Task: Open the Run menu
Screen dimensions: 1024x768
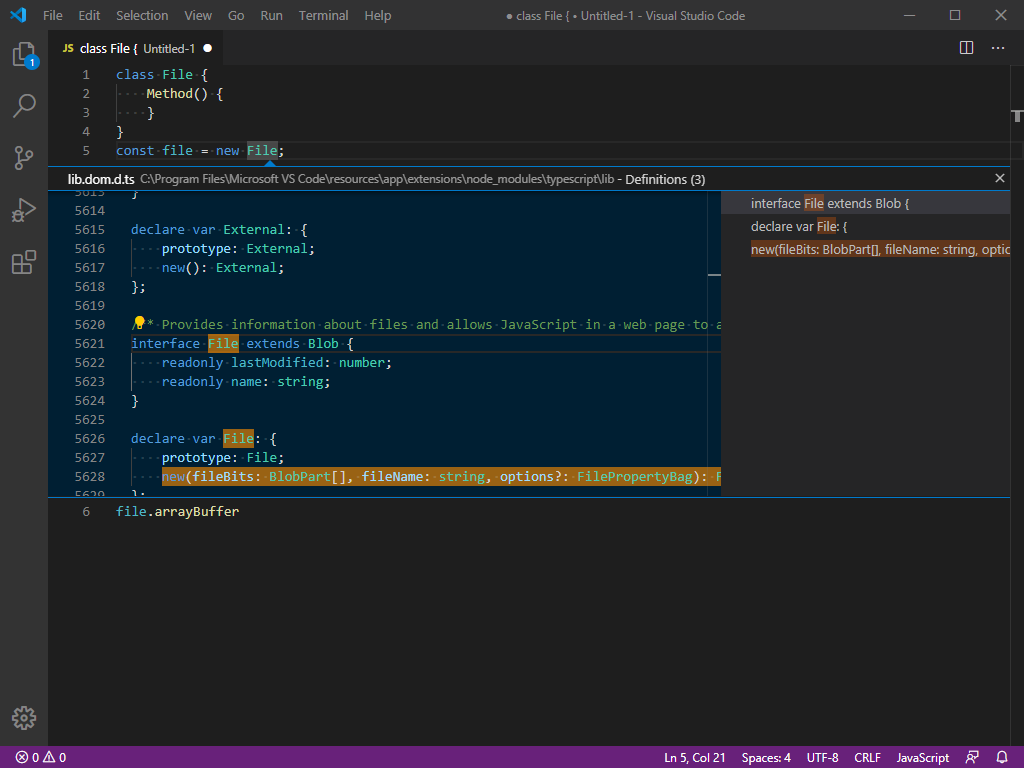Action: pyautogui.click(x=272, y=16)
